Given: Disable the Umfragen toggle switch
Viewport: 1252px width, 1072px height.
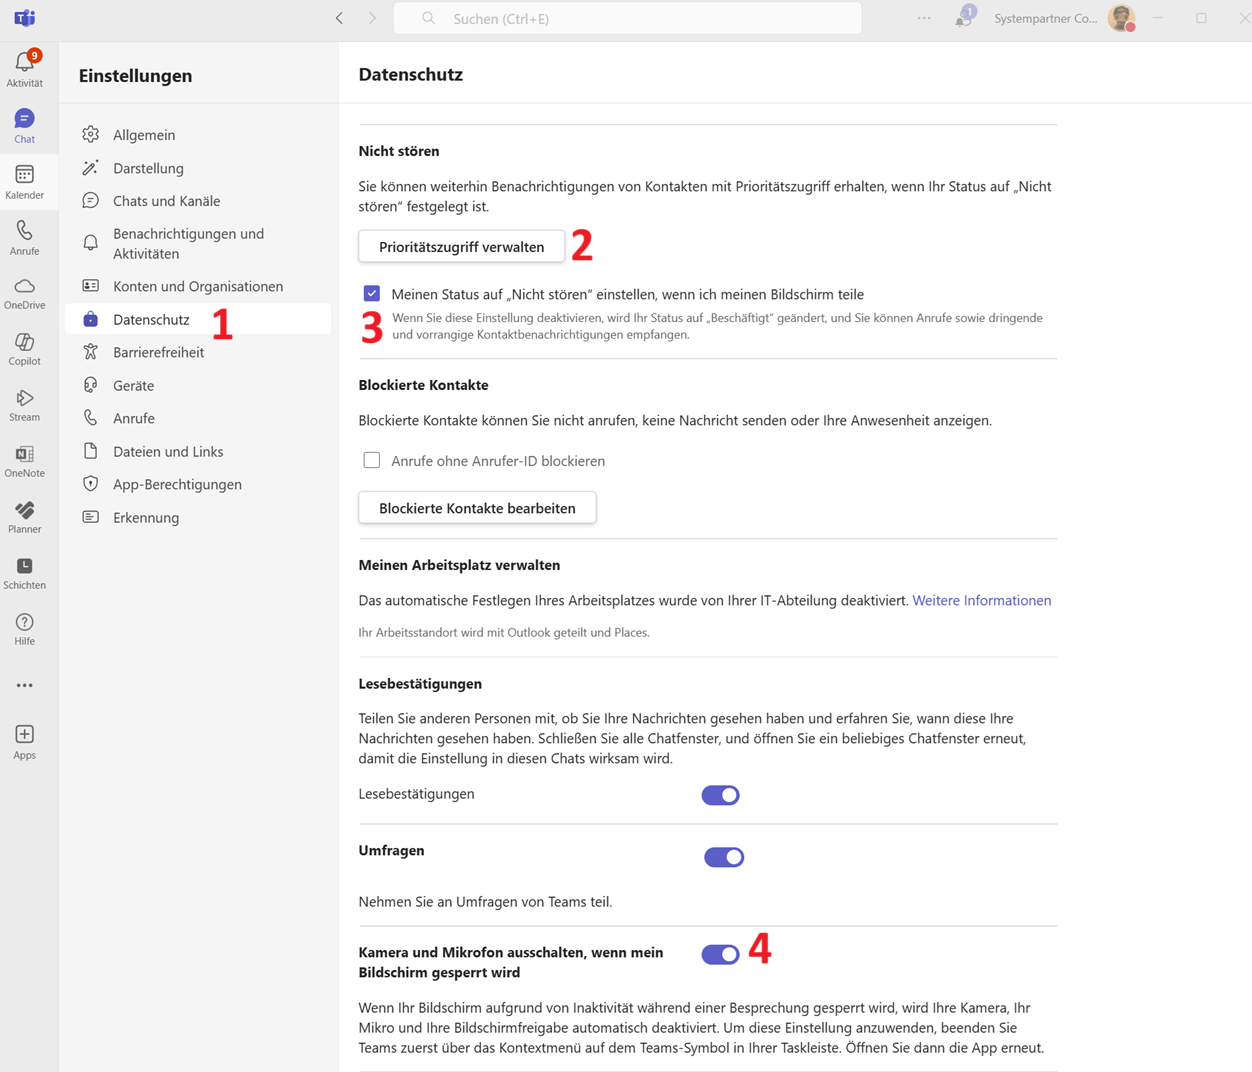Looking at the screenshot, I should pos(723,857).
